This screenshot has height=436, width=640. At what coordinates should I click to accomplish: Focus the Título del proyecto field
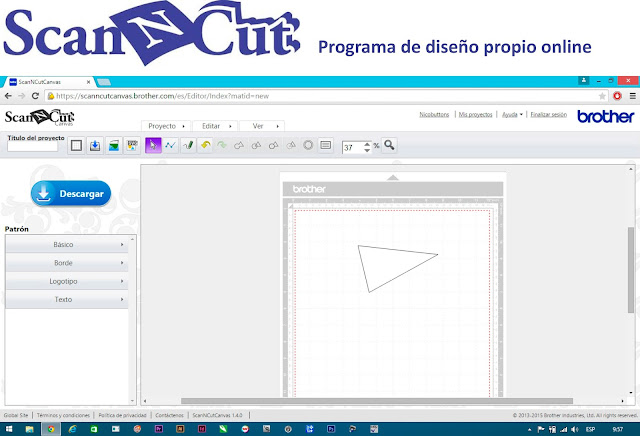pyautogui.click(x=33, y=147)
